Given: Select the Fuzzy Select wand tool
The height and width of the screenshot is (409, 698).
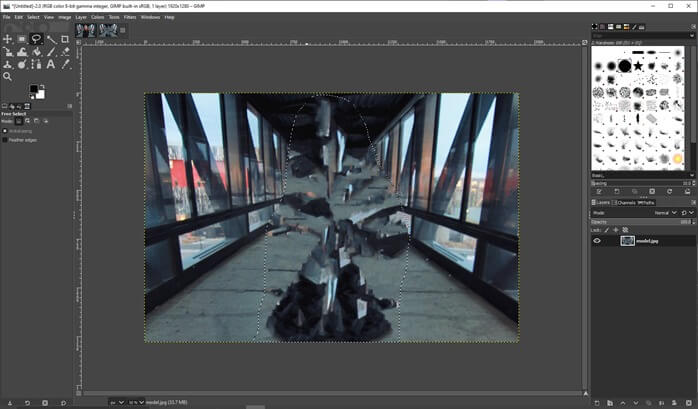Looking at the screenshot, I should click(51, 39).
